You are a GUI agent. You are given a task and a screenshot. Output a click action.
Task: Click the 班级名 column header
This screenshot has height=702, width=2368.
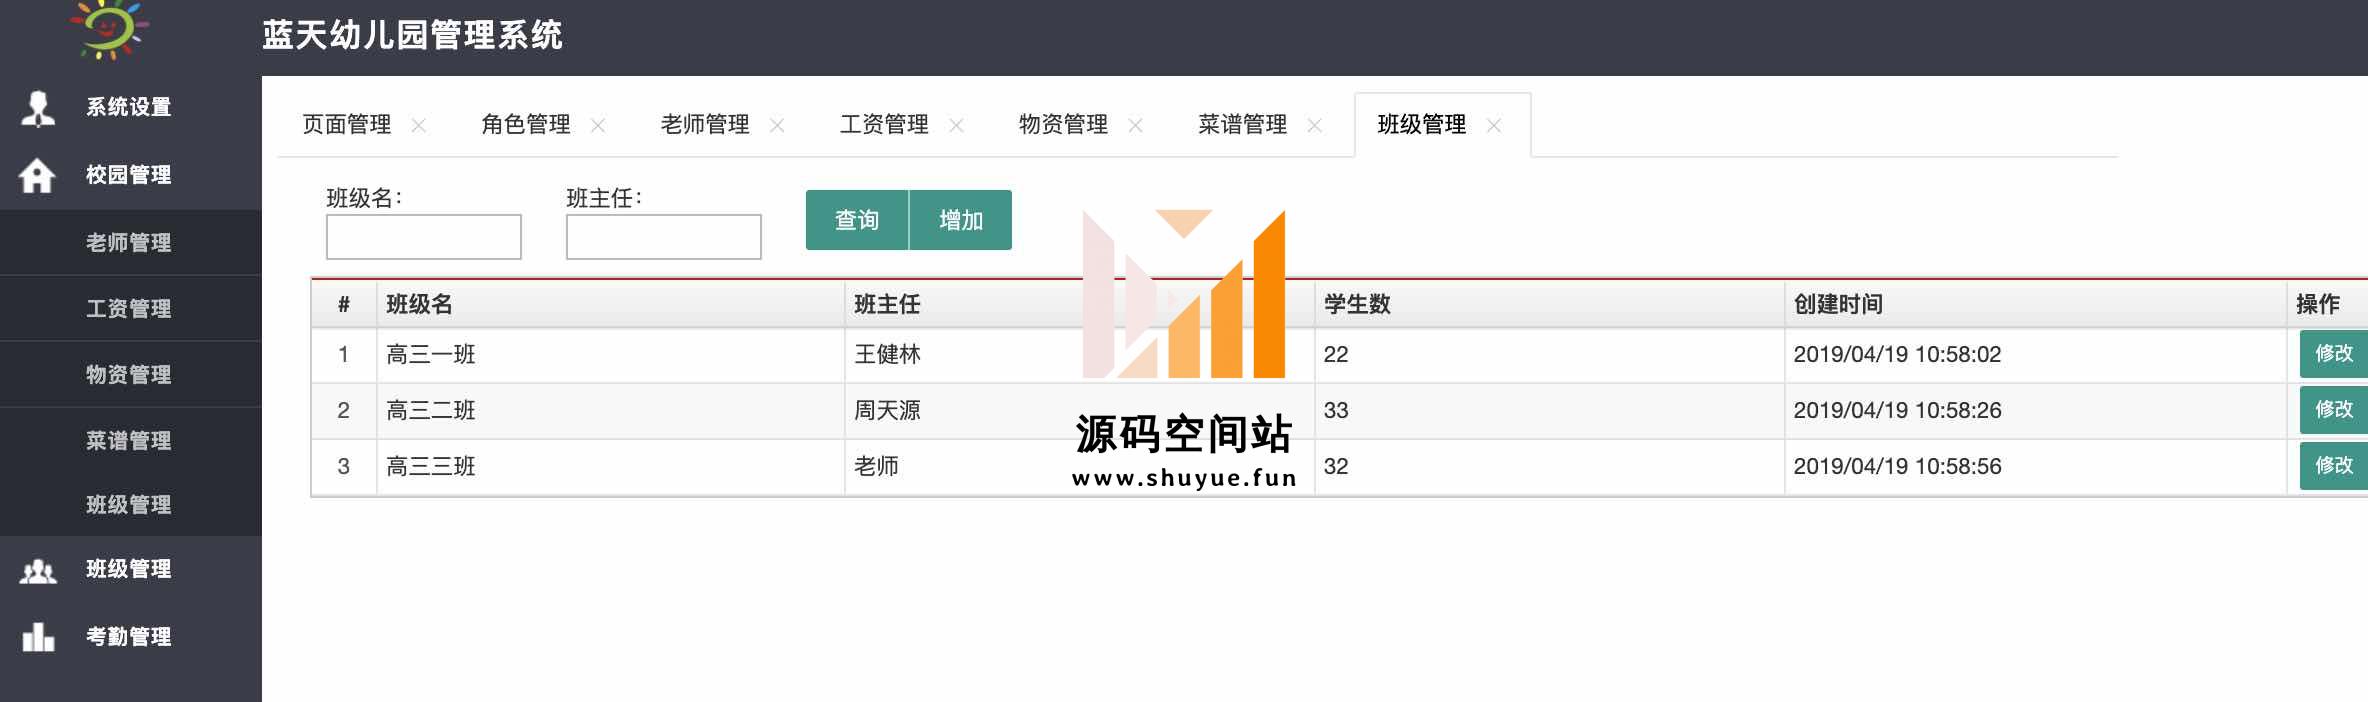pos(419,305)
